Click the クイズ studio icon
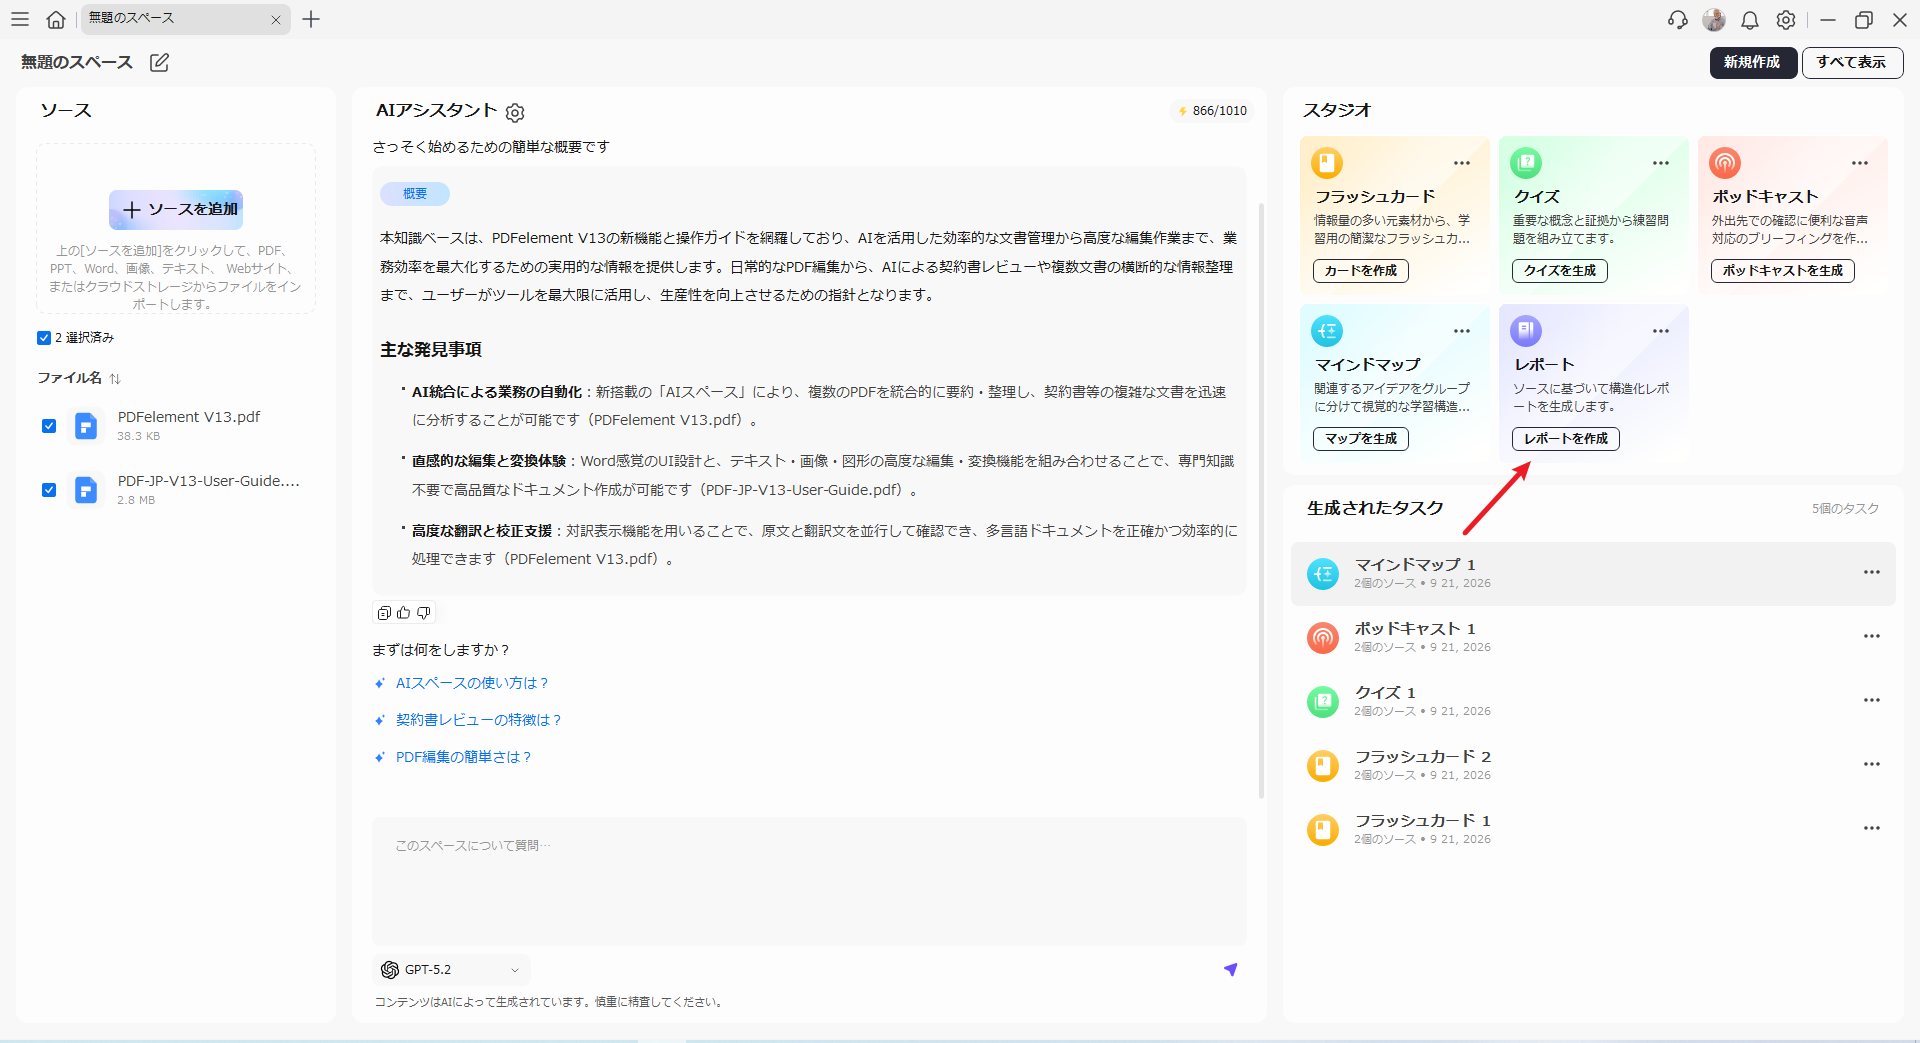This screenshot has height=1043, width=1920. tap(1526, 163)
